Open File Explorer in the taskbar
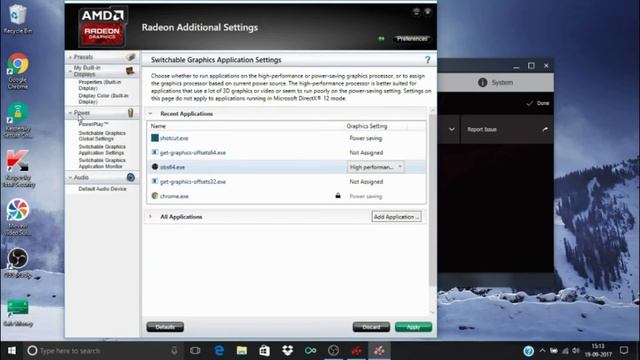The width and height of the screenshot is (640, 360). 242,351
